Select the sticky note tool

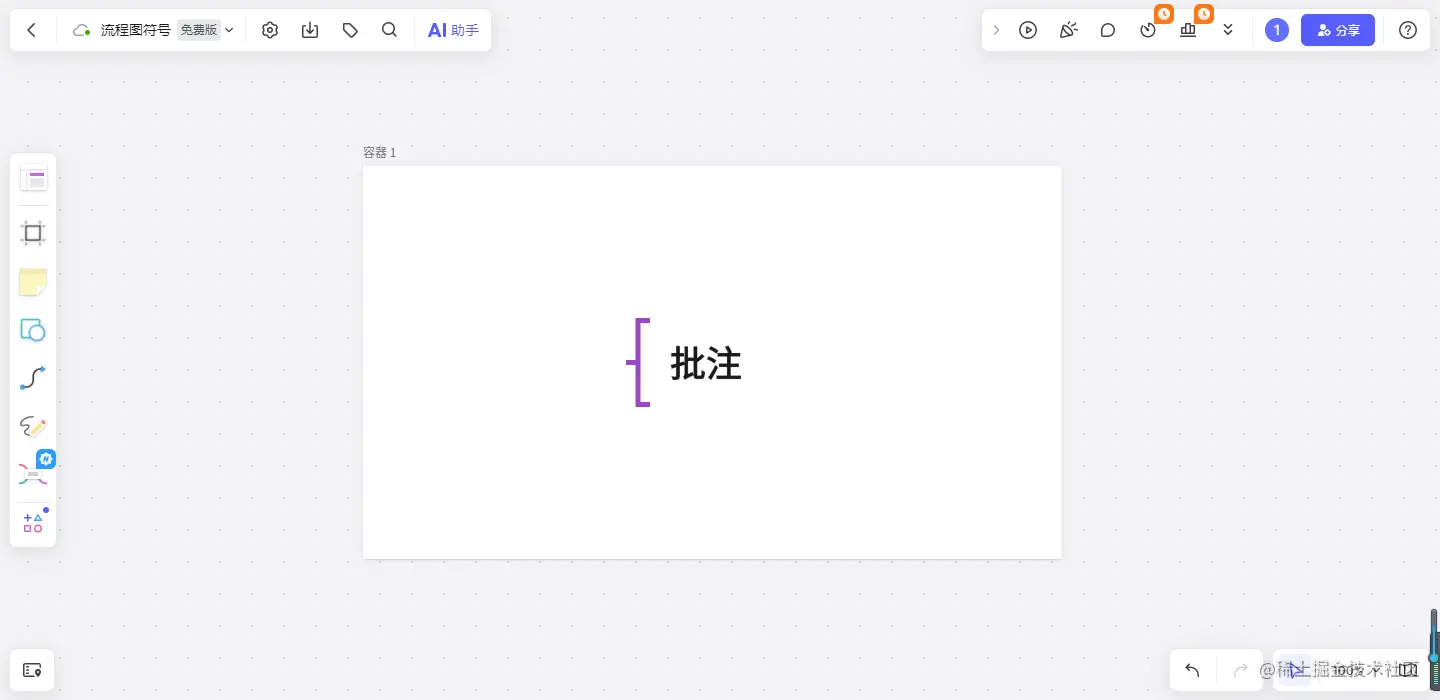(33, 282)
